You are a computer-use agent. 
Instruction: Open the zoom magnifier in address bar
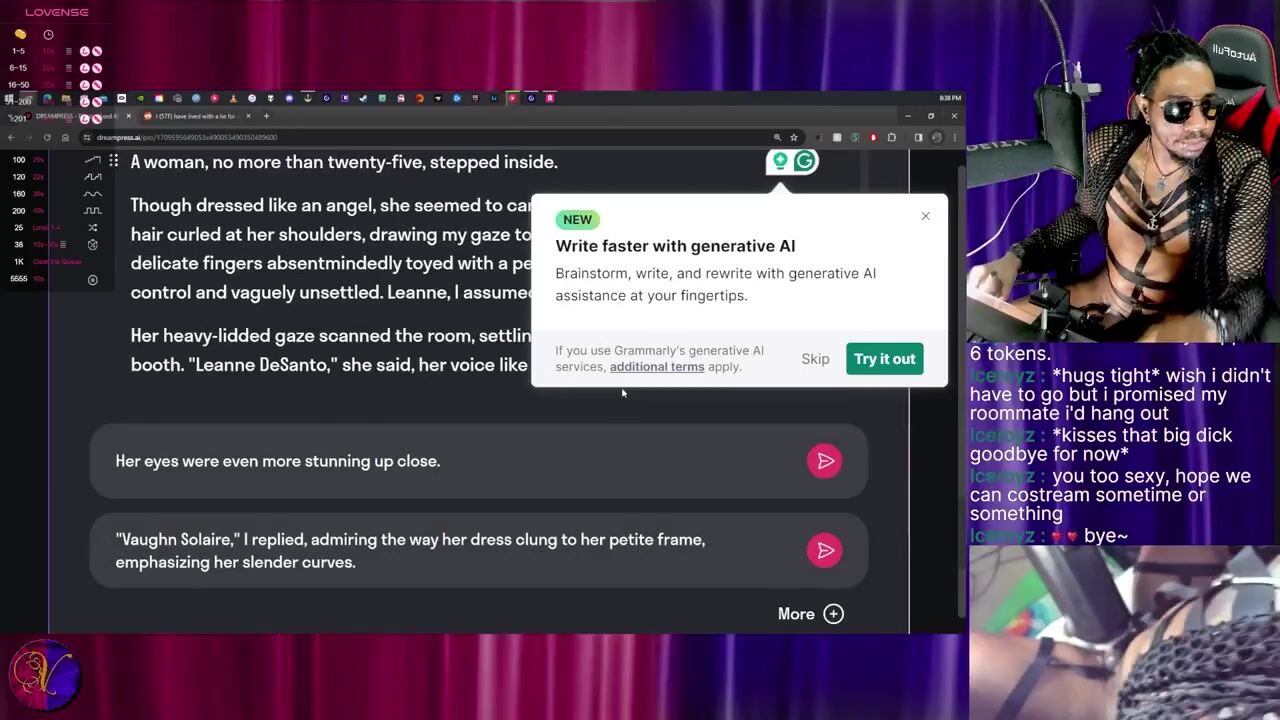[x=777, y=137]
